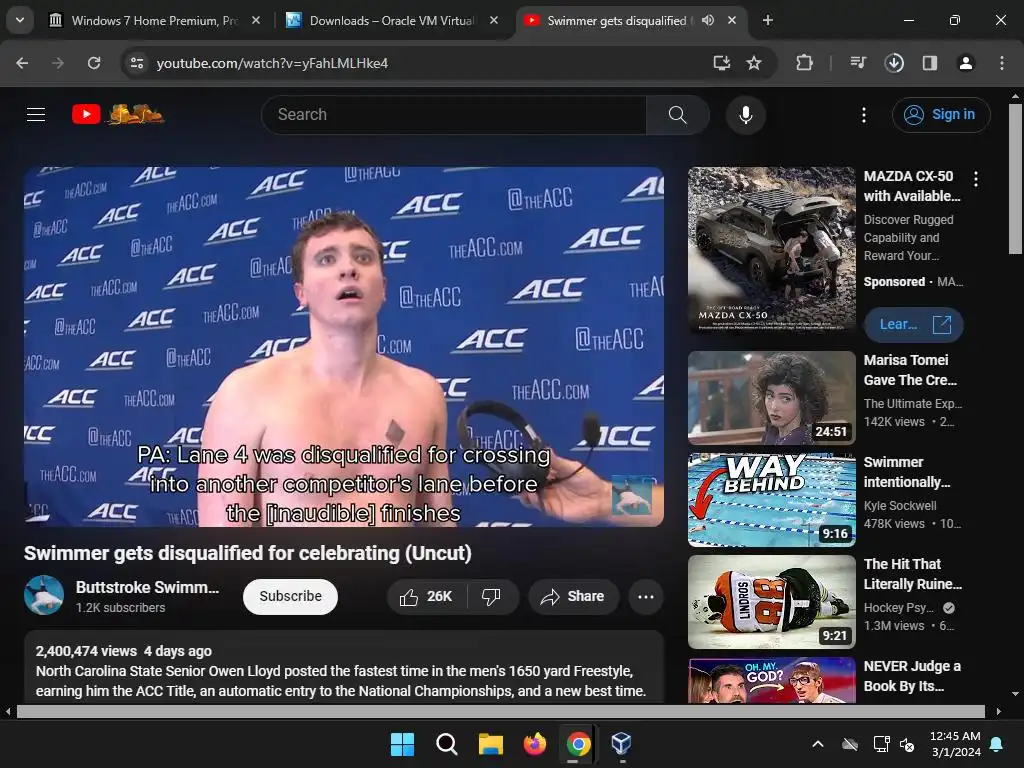This screenshot has height=768, width=1024.
Task: Open Firefox from the taskbar
Action: (x=535, y=744)
